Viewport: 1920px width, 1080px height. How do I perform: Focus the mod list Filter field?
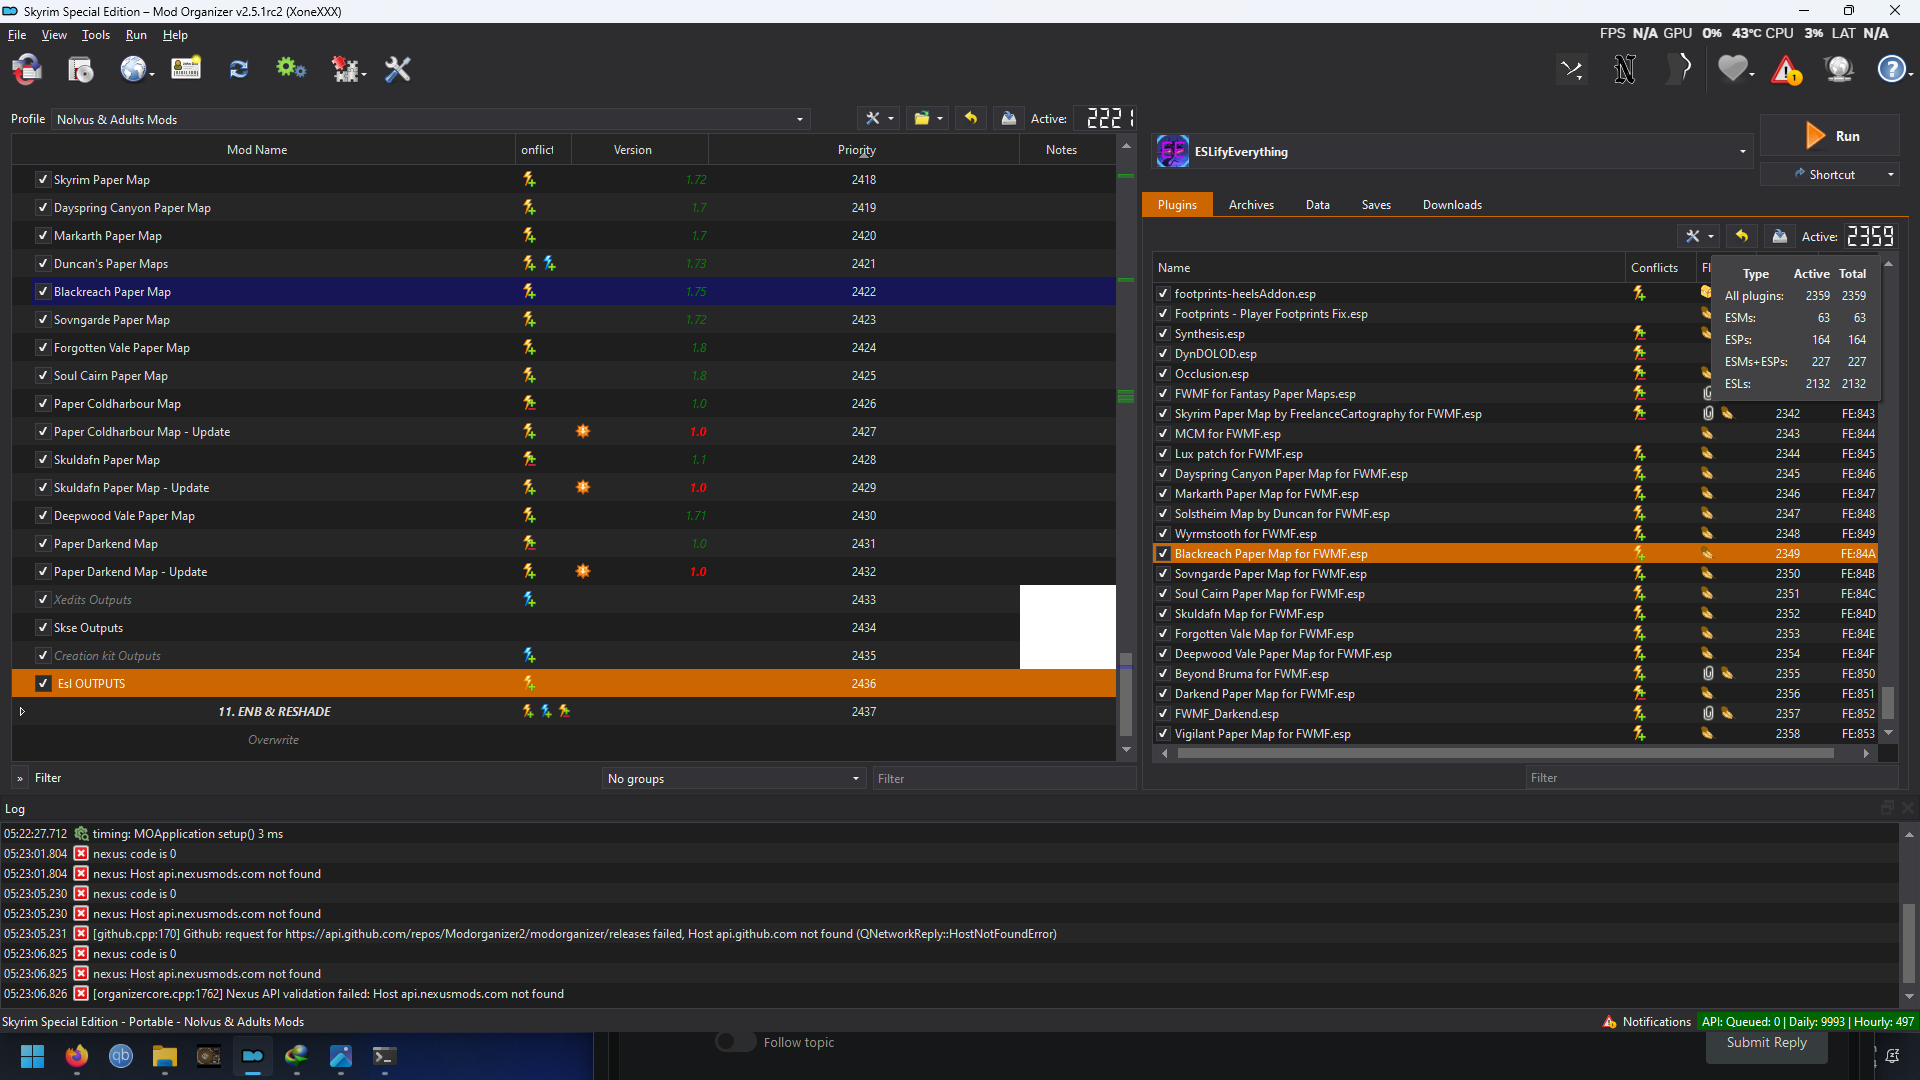[1004, 779]
